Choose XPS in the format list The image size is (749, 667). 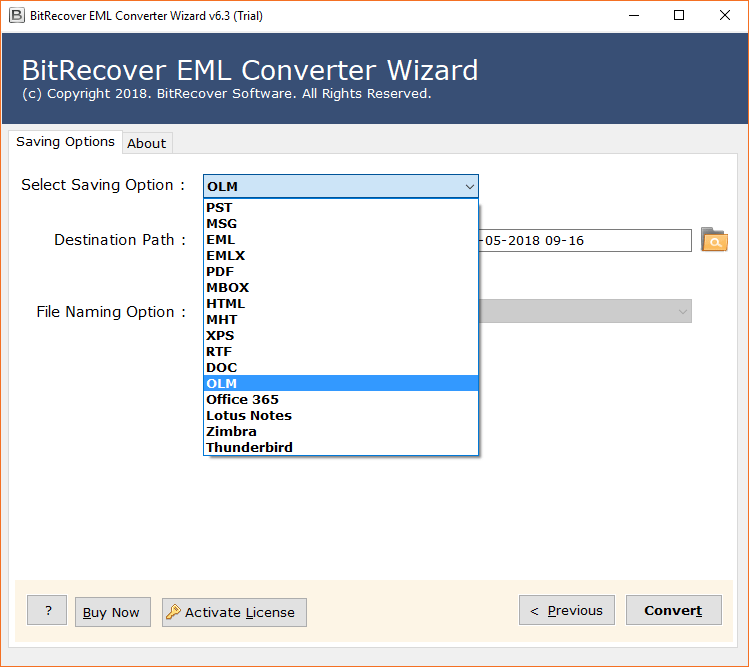pyautogui.click(x=341, y=336)
